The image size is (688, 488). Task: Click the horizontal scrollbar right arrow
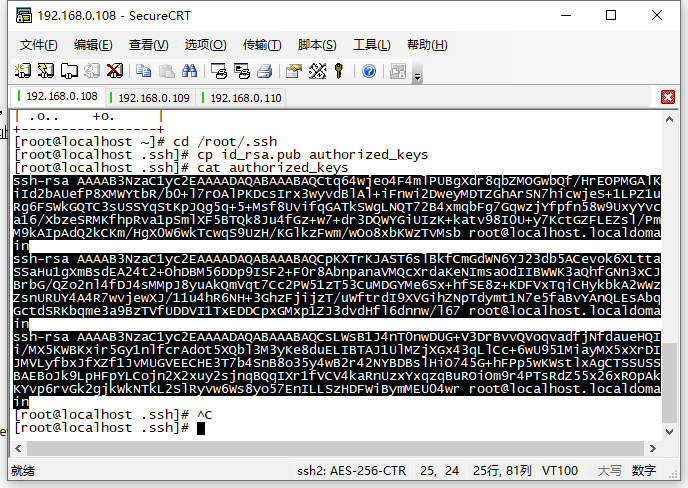tap(653, 449)
